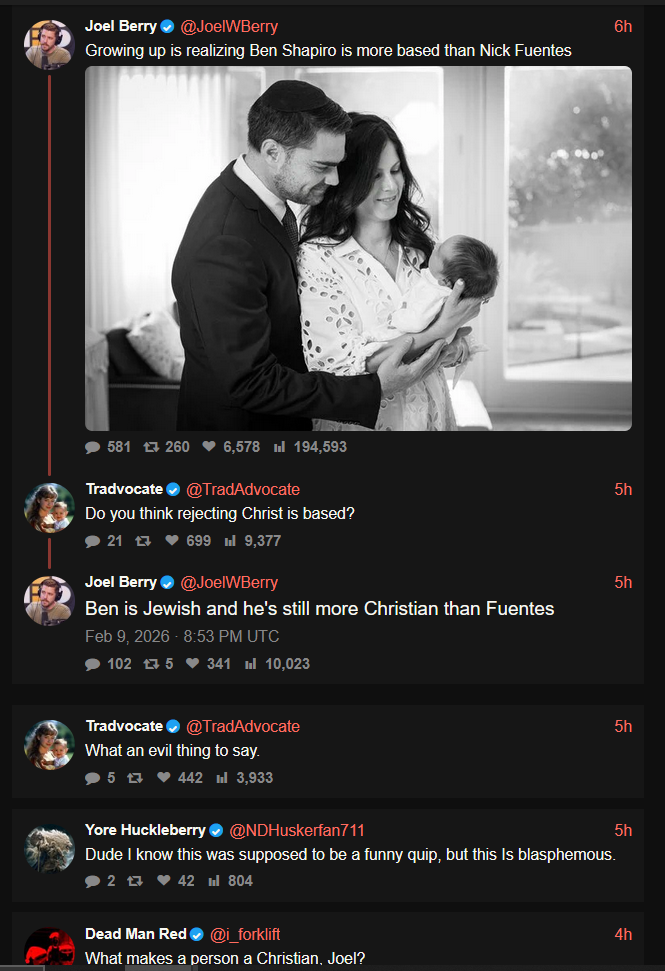Click Yore Huckleberry's profile avatar
665x971 pixels.
[49, 848]
